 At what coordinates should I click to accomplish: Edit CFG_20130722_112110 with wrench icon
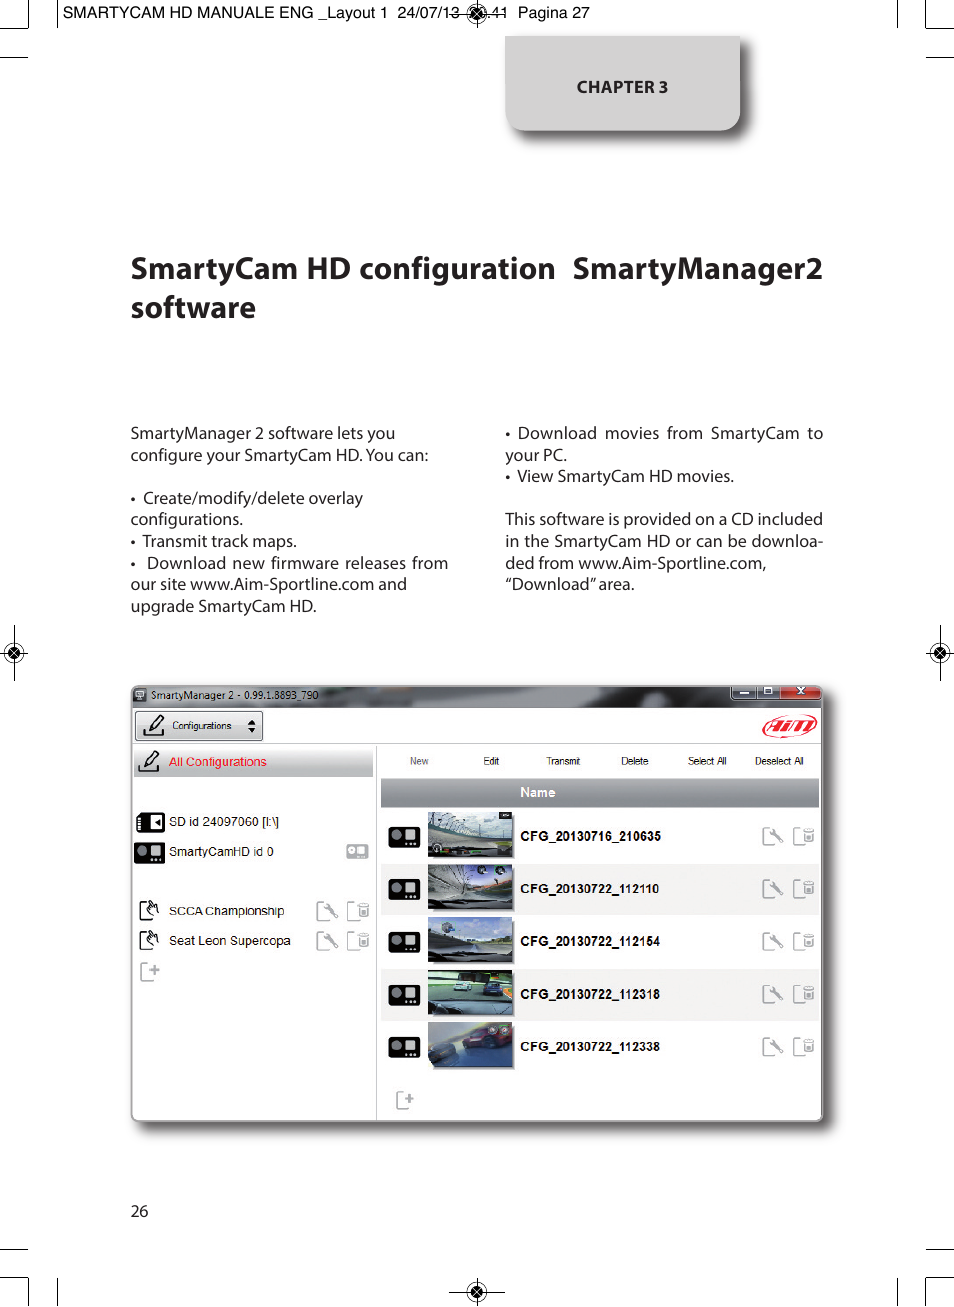point(772,888)
